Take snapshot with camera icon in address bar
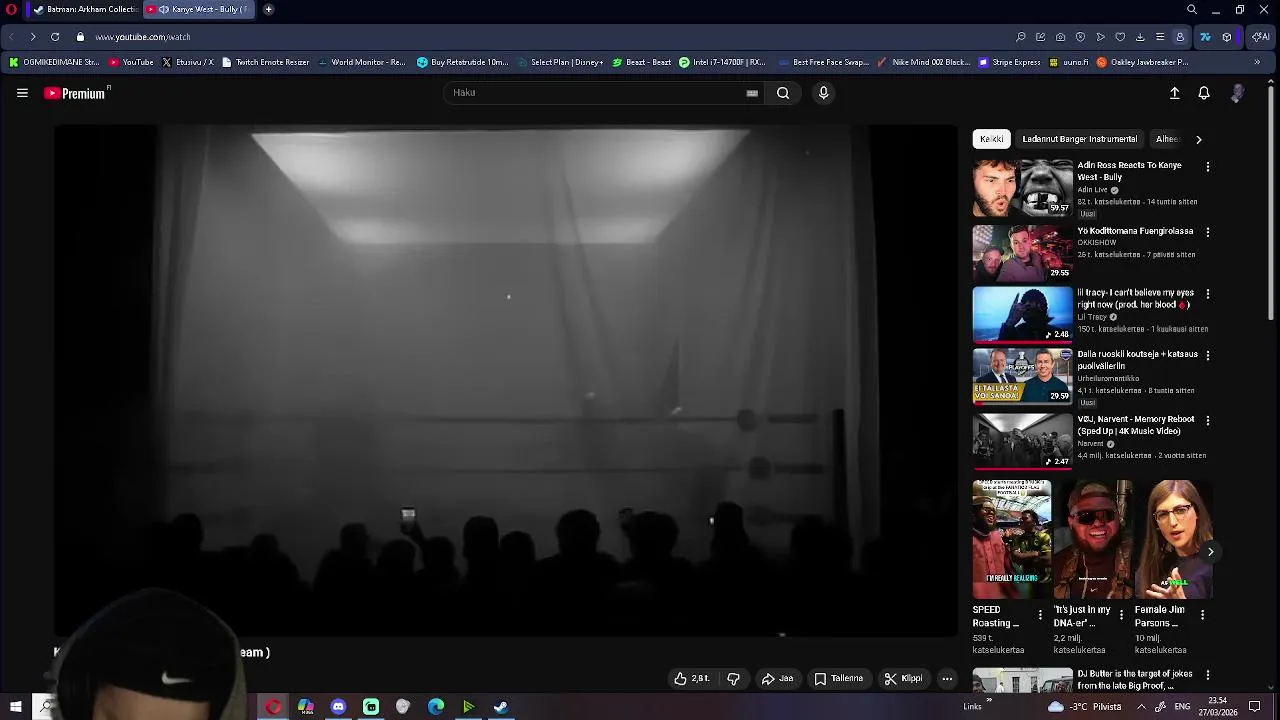Viewport: 1280px width, 720px height. pos(1060,37)
